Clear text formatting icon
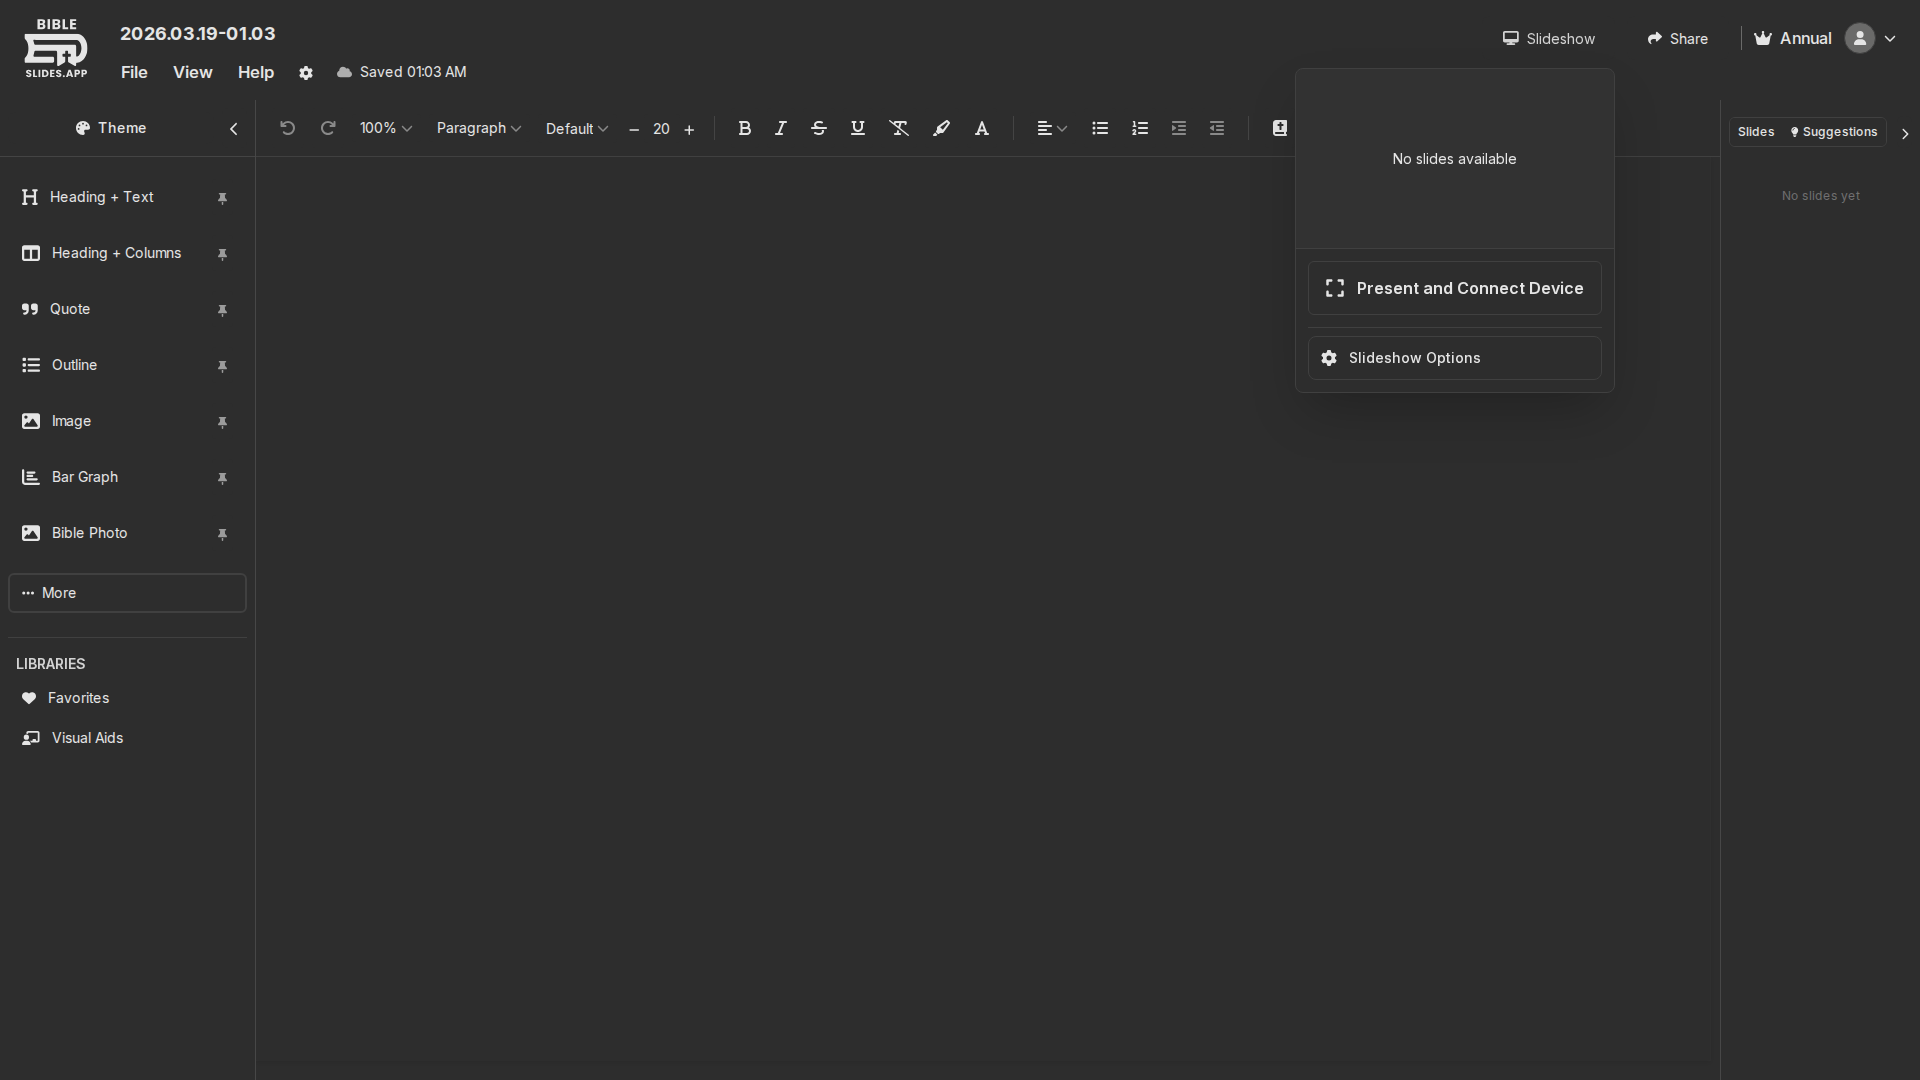 point(899,128)
